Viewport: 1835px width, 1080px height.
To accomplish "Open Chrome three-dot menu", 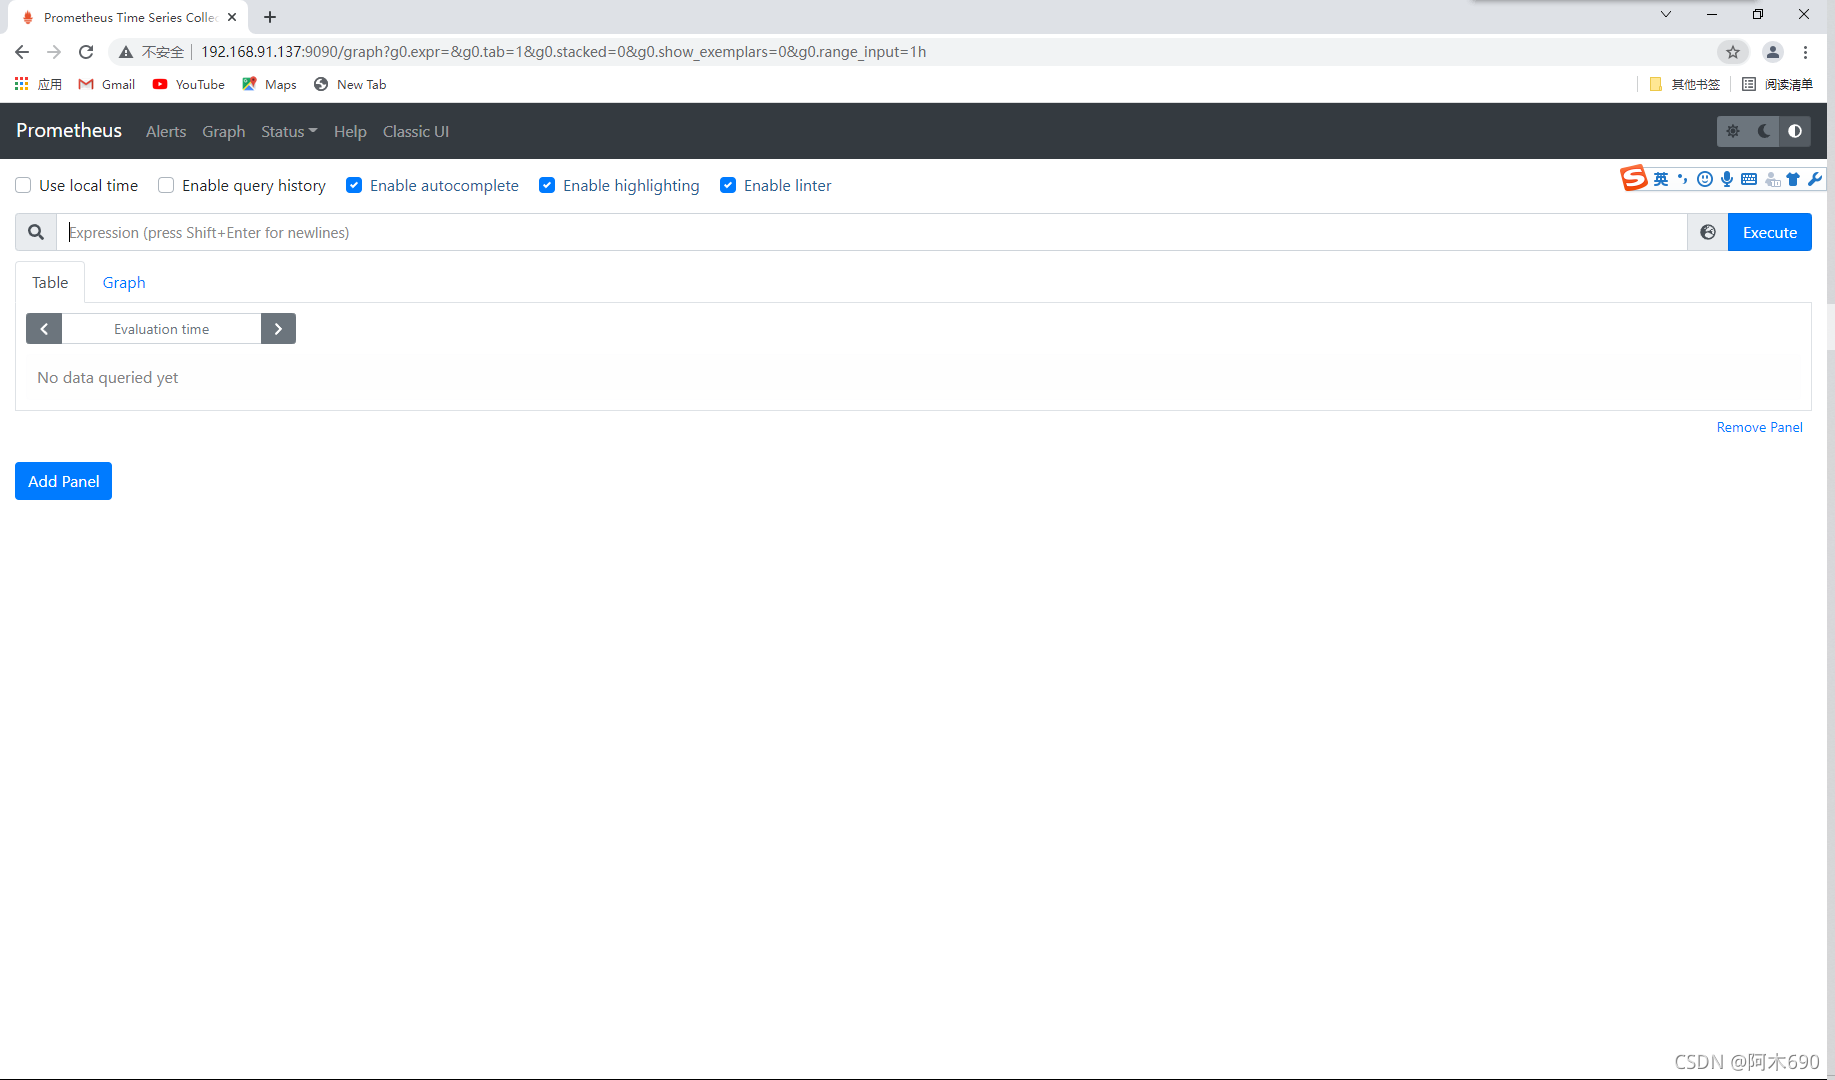I will pyautogui.click(x=1805, y=52).
